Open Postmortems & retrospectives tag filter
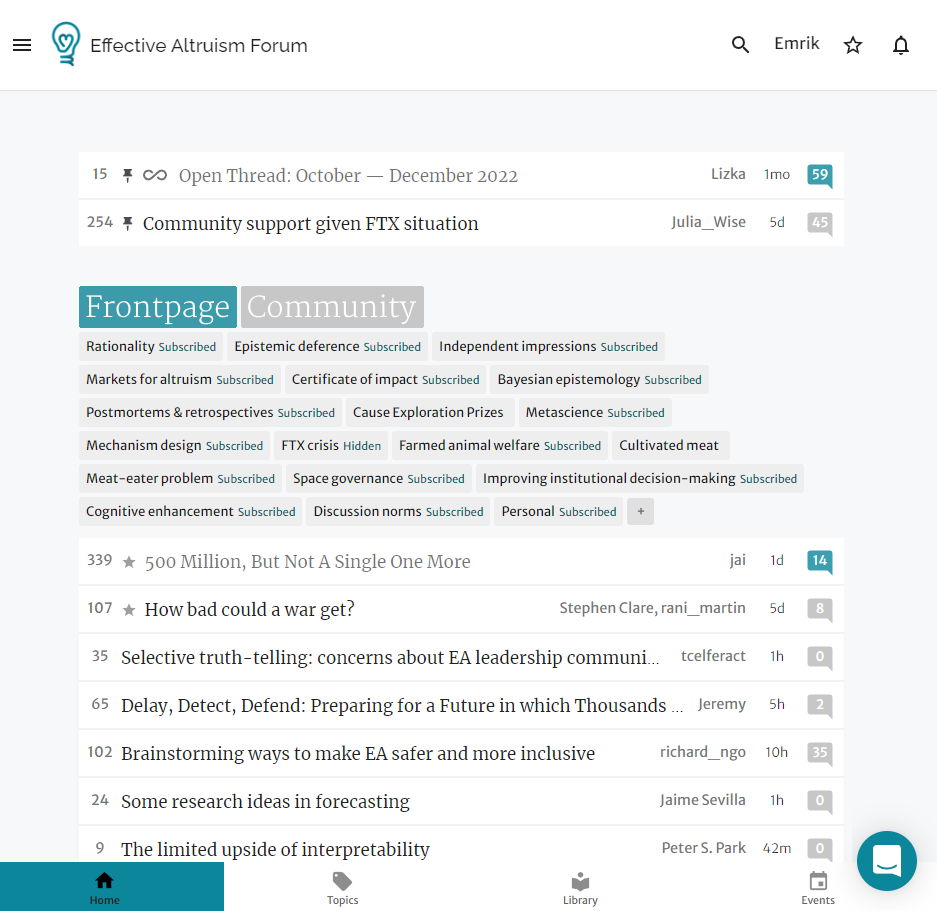 point(210,412)
